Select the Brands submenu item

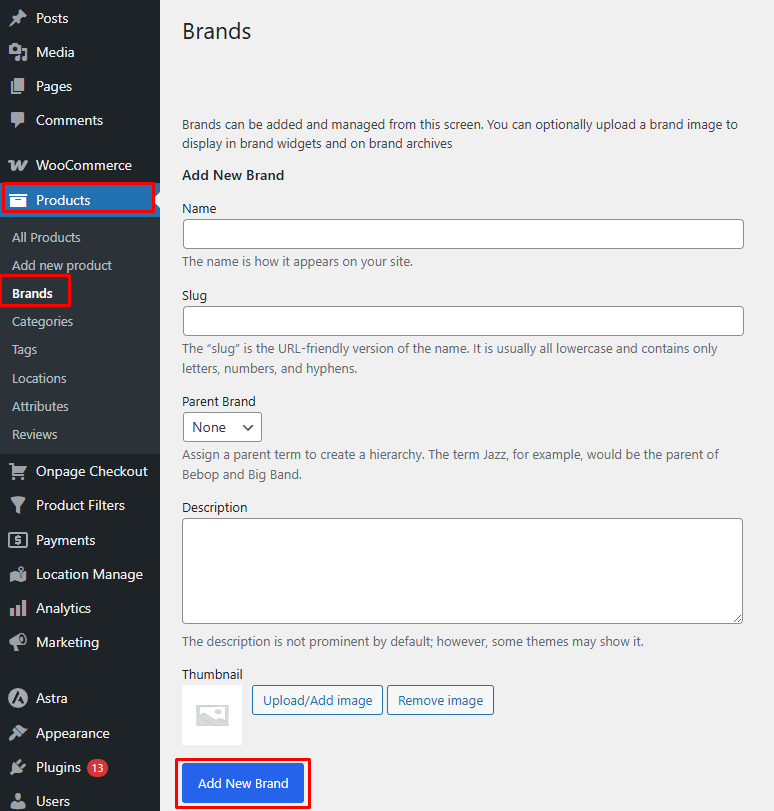(x=33, y=293)
